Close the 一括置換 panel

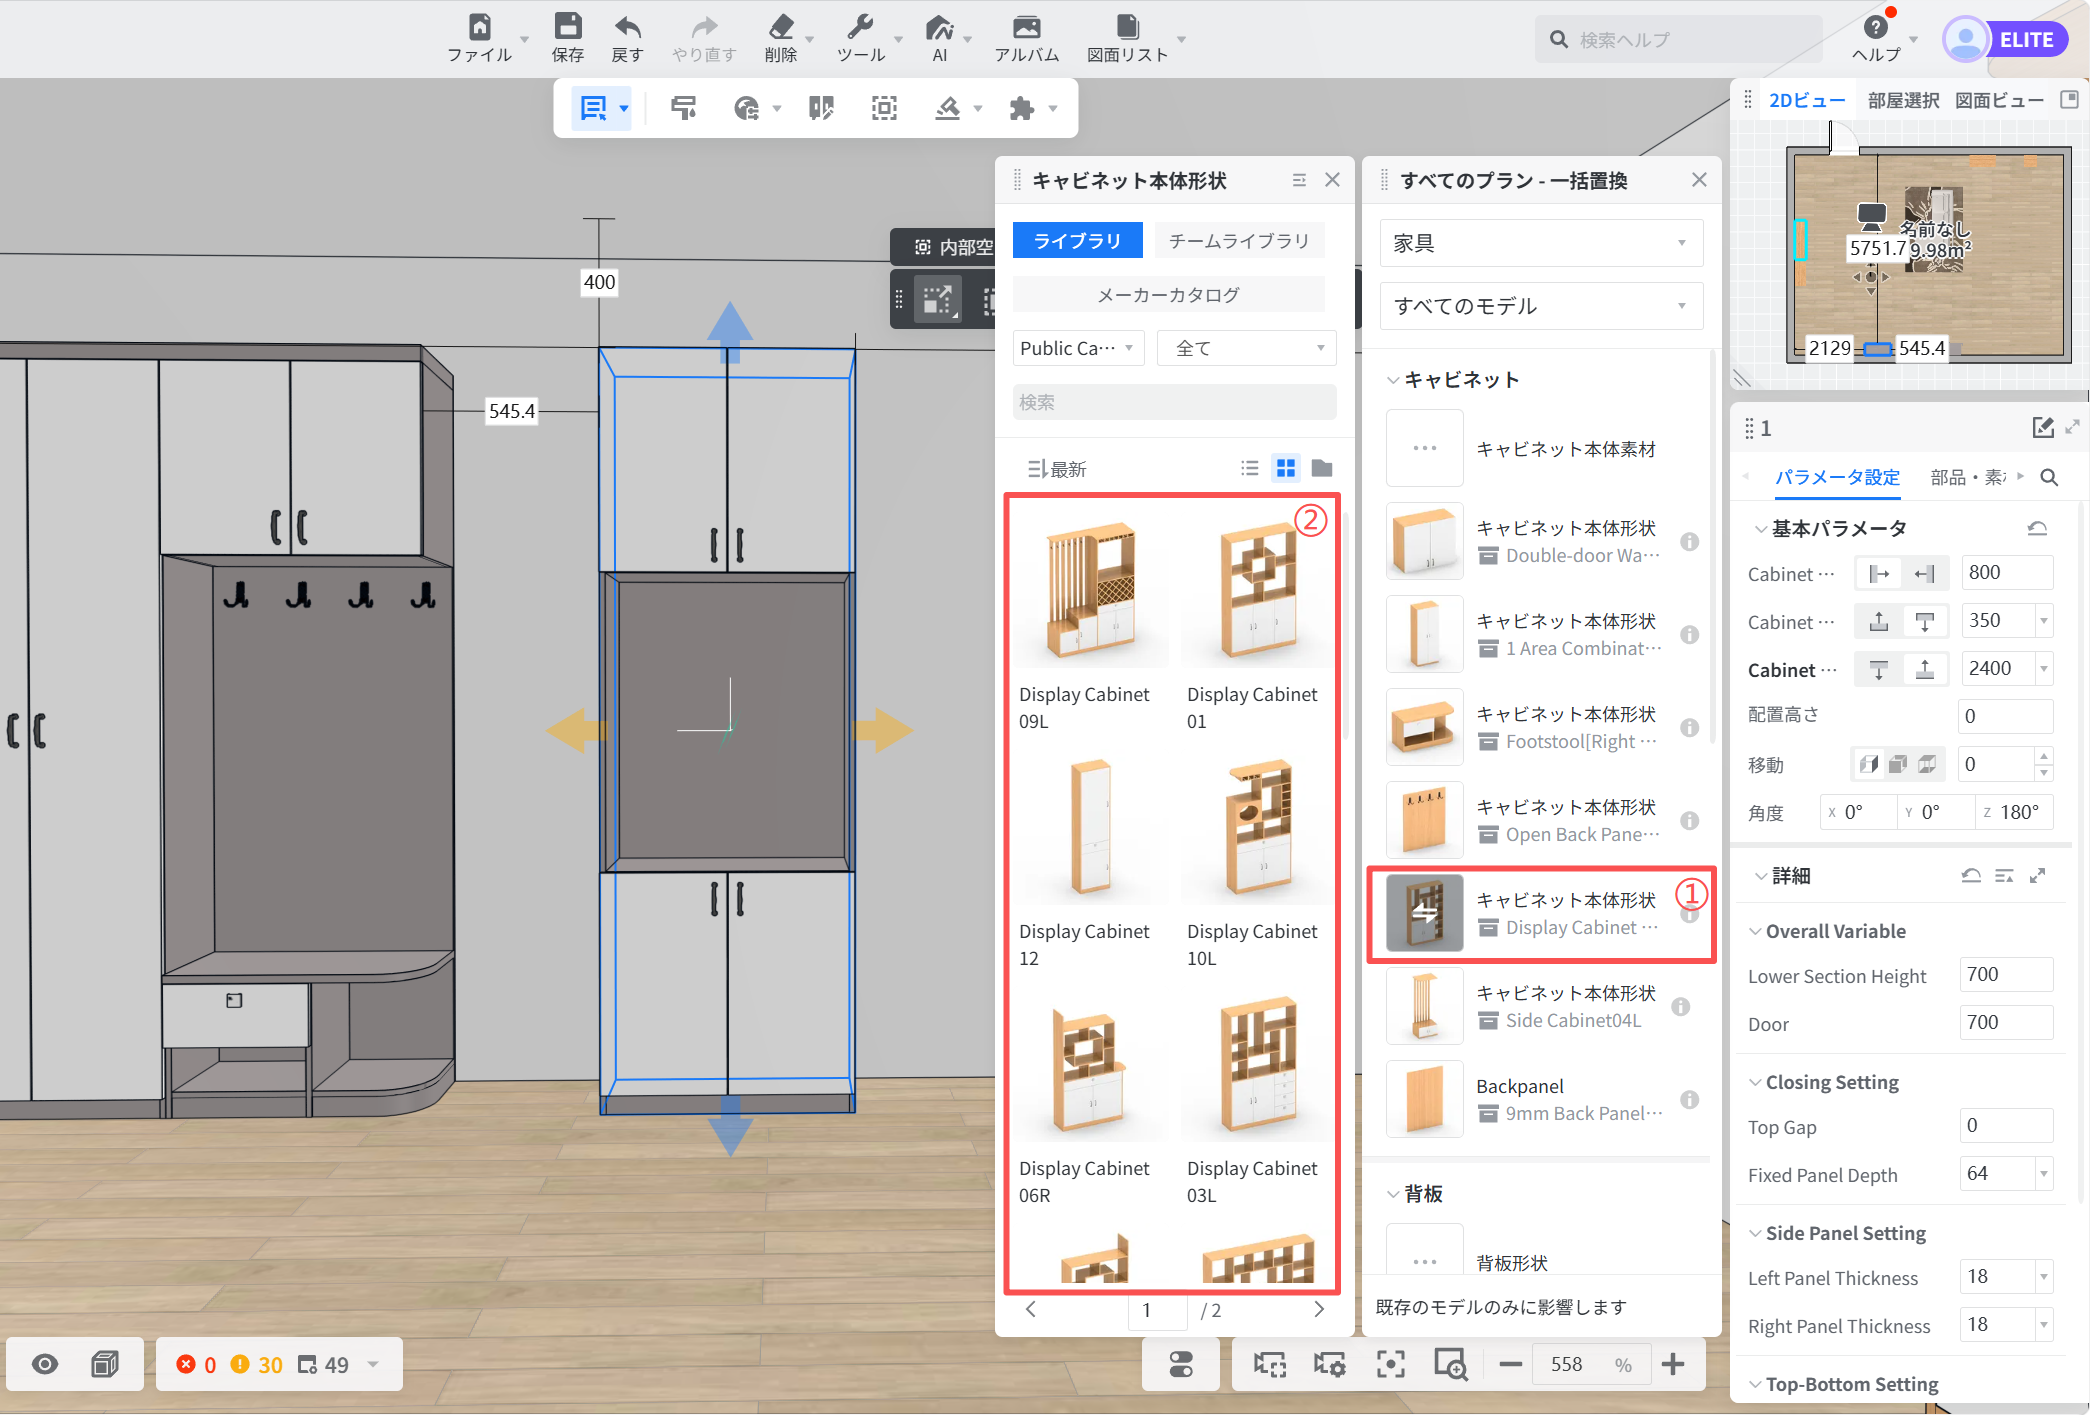coord(1699,180)
